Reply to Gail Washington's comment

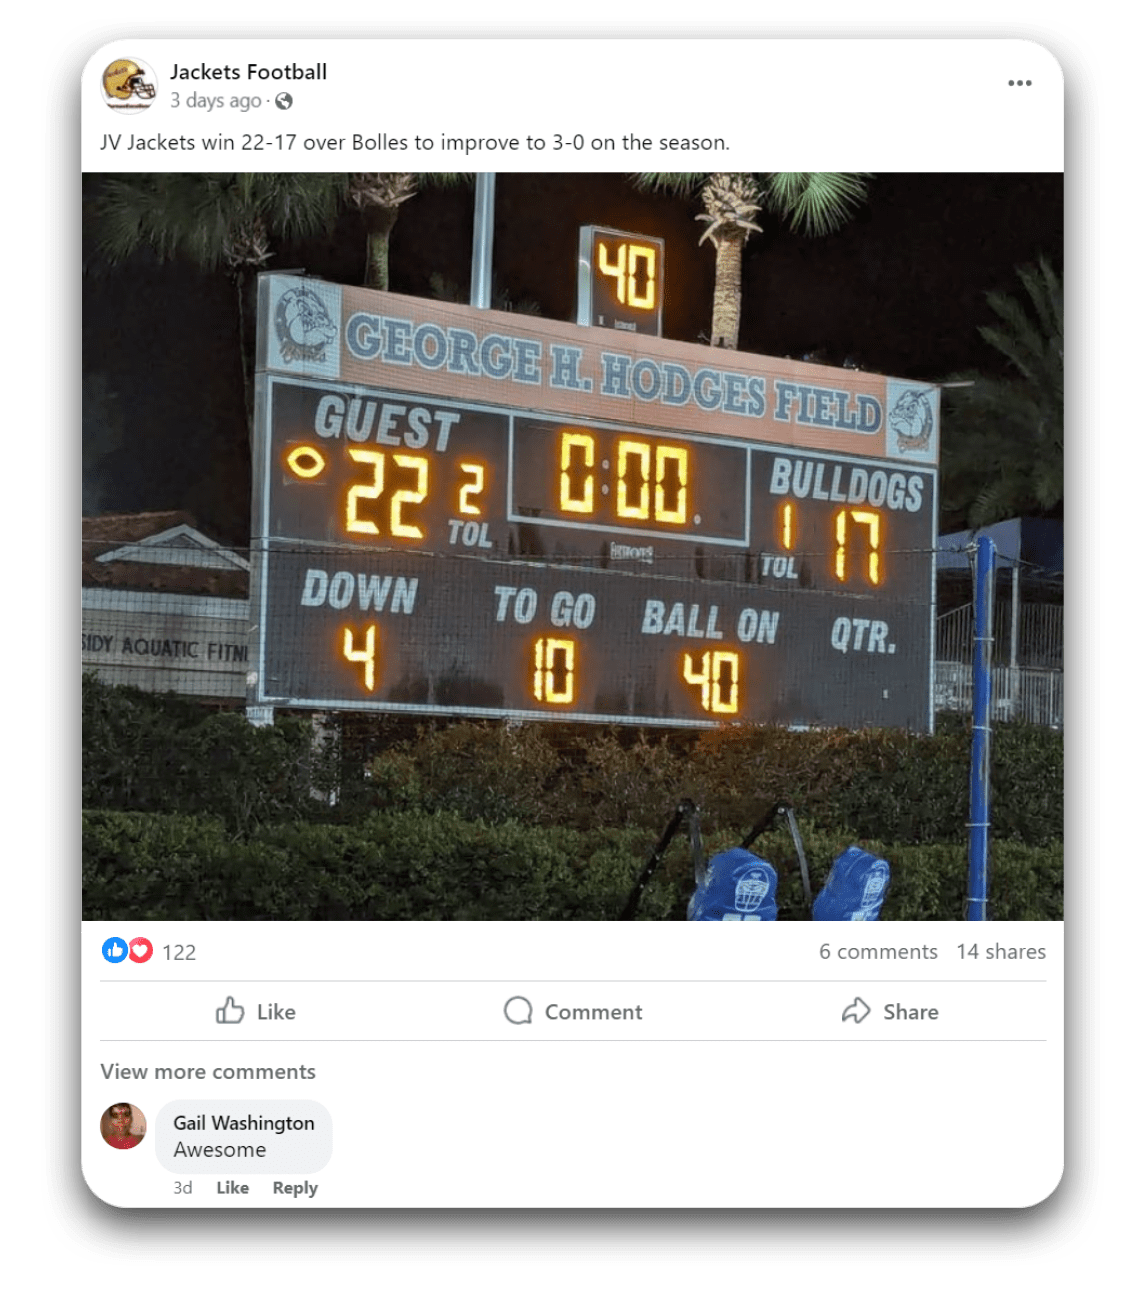[x=295, y=1188]
